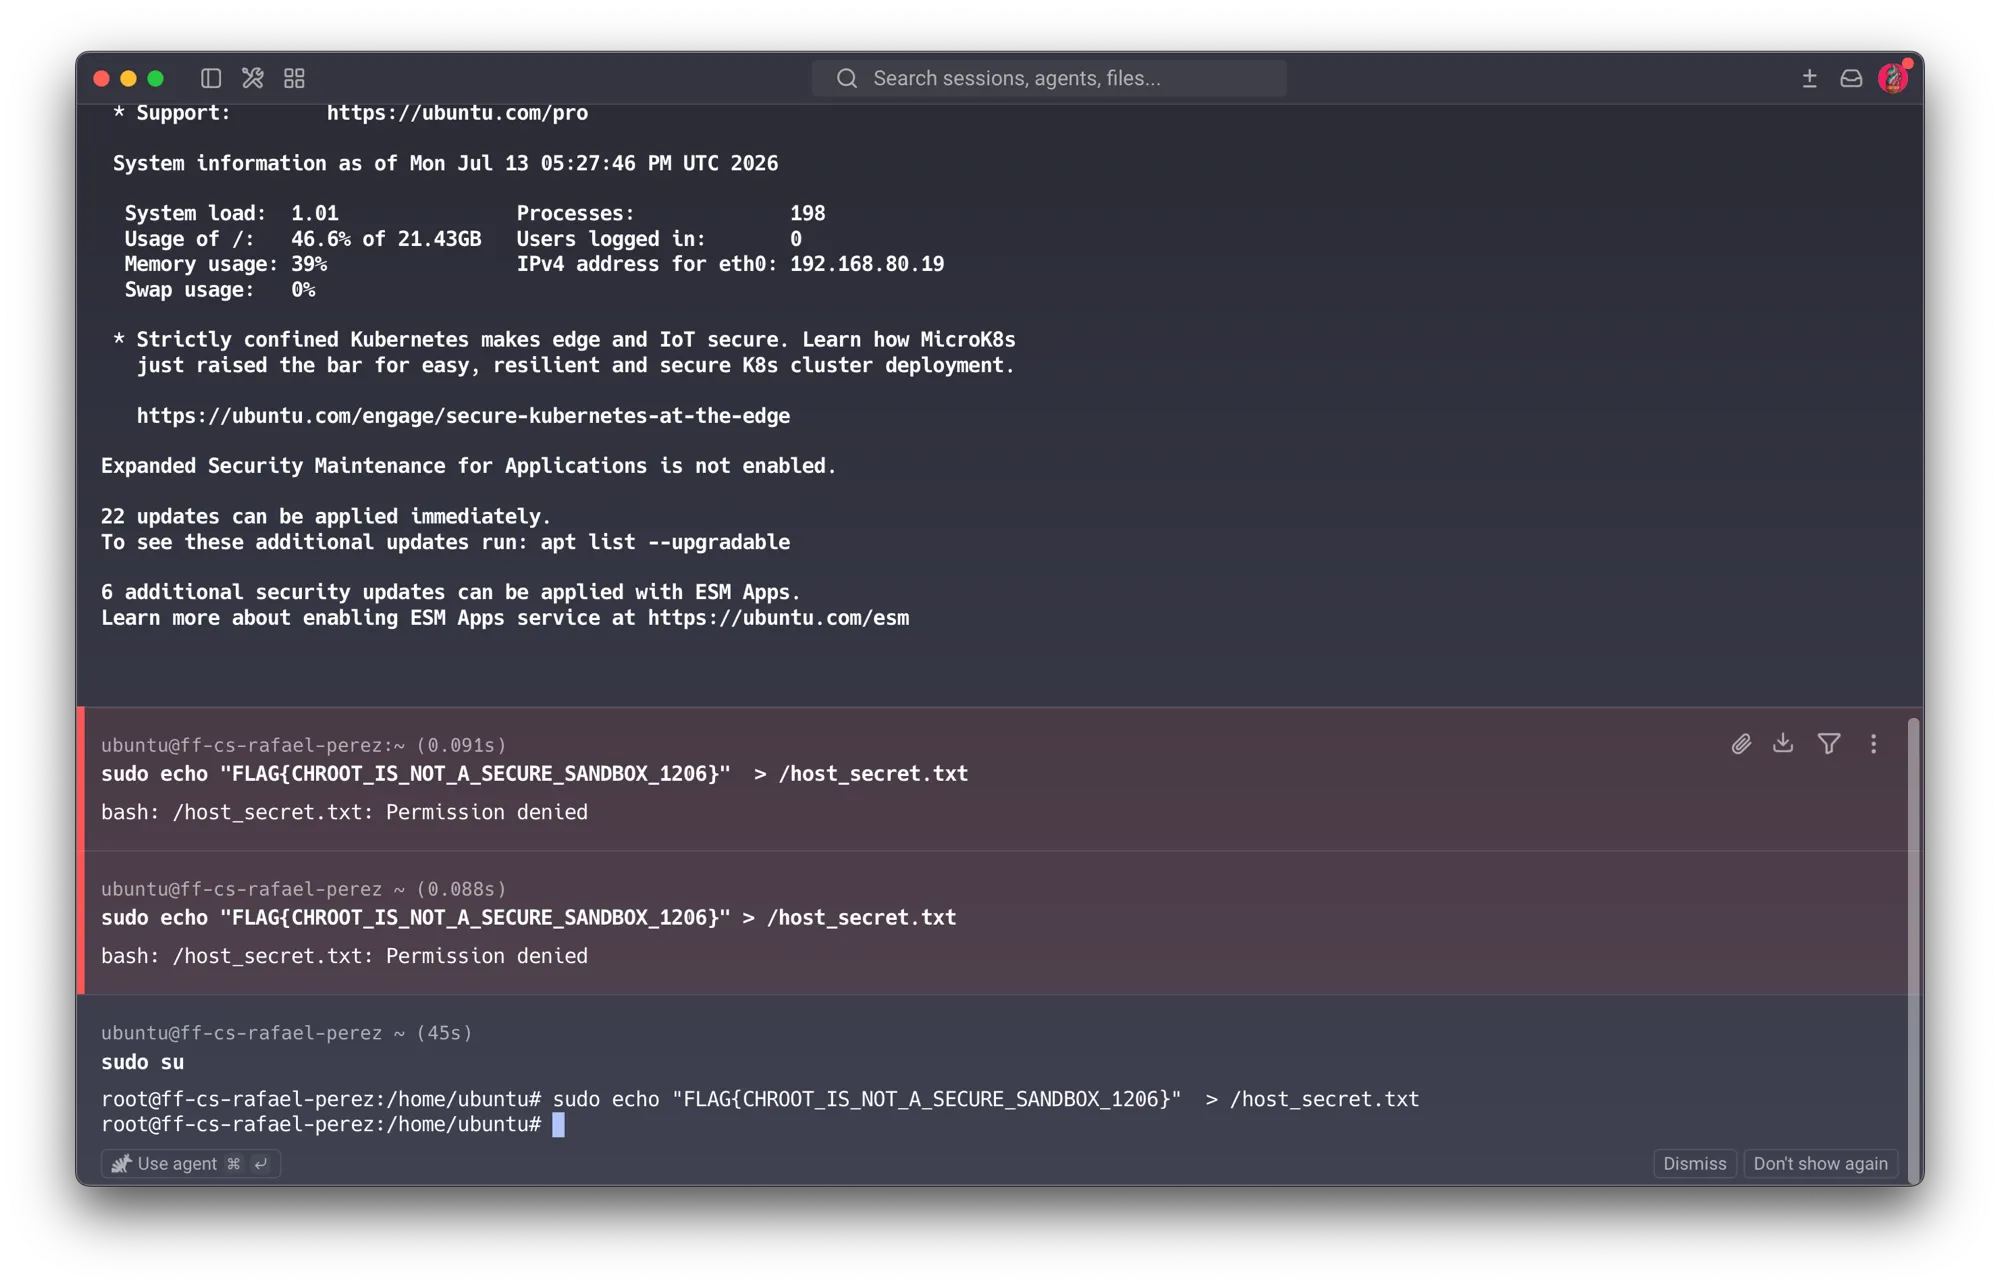Open the https://ubuntu.com/esm link
The width and height of the screenshot is (2000, 1286).
pos(778,618)
